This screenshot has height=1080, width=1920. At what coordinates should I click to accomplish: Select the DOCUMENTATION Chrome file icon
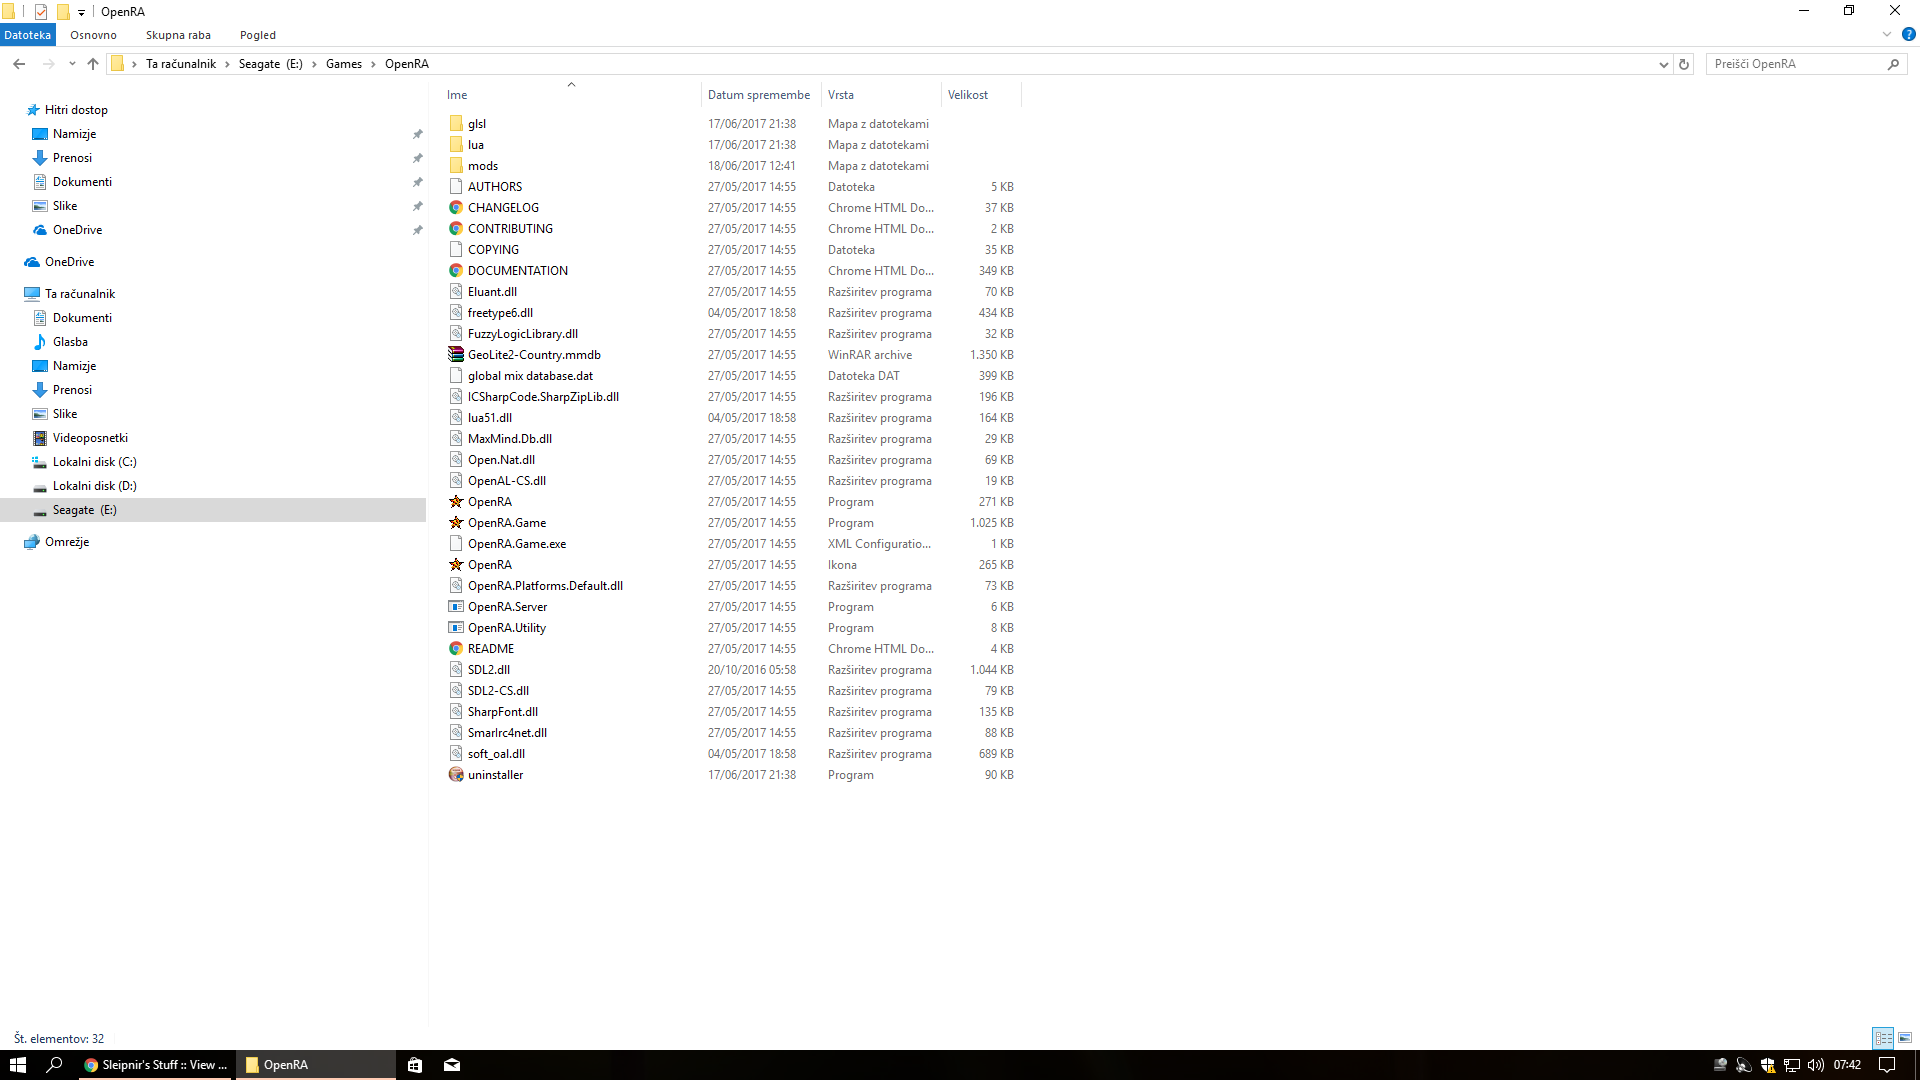(x=456, y=271)
